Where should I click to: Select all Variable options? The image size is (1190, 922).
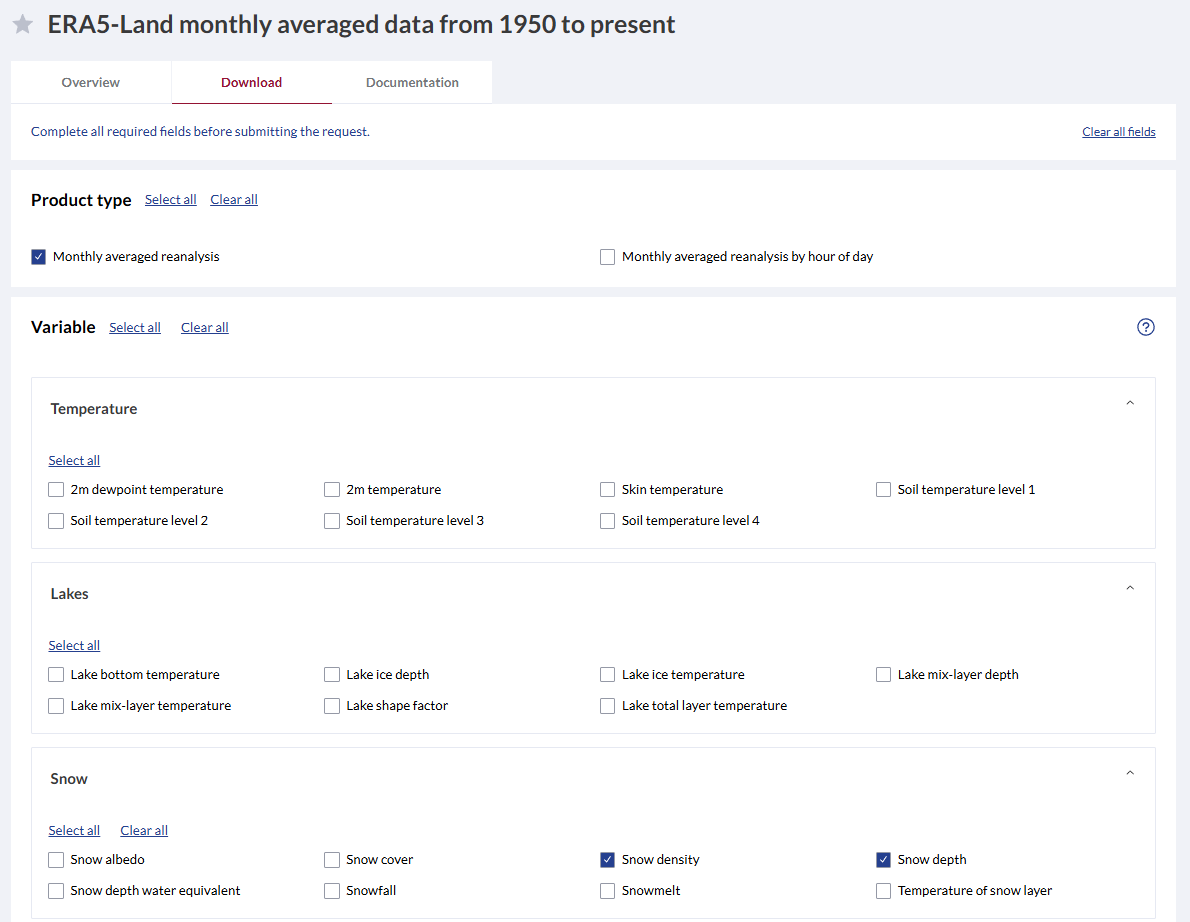pyautogui.click(x=135, y=327)
